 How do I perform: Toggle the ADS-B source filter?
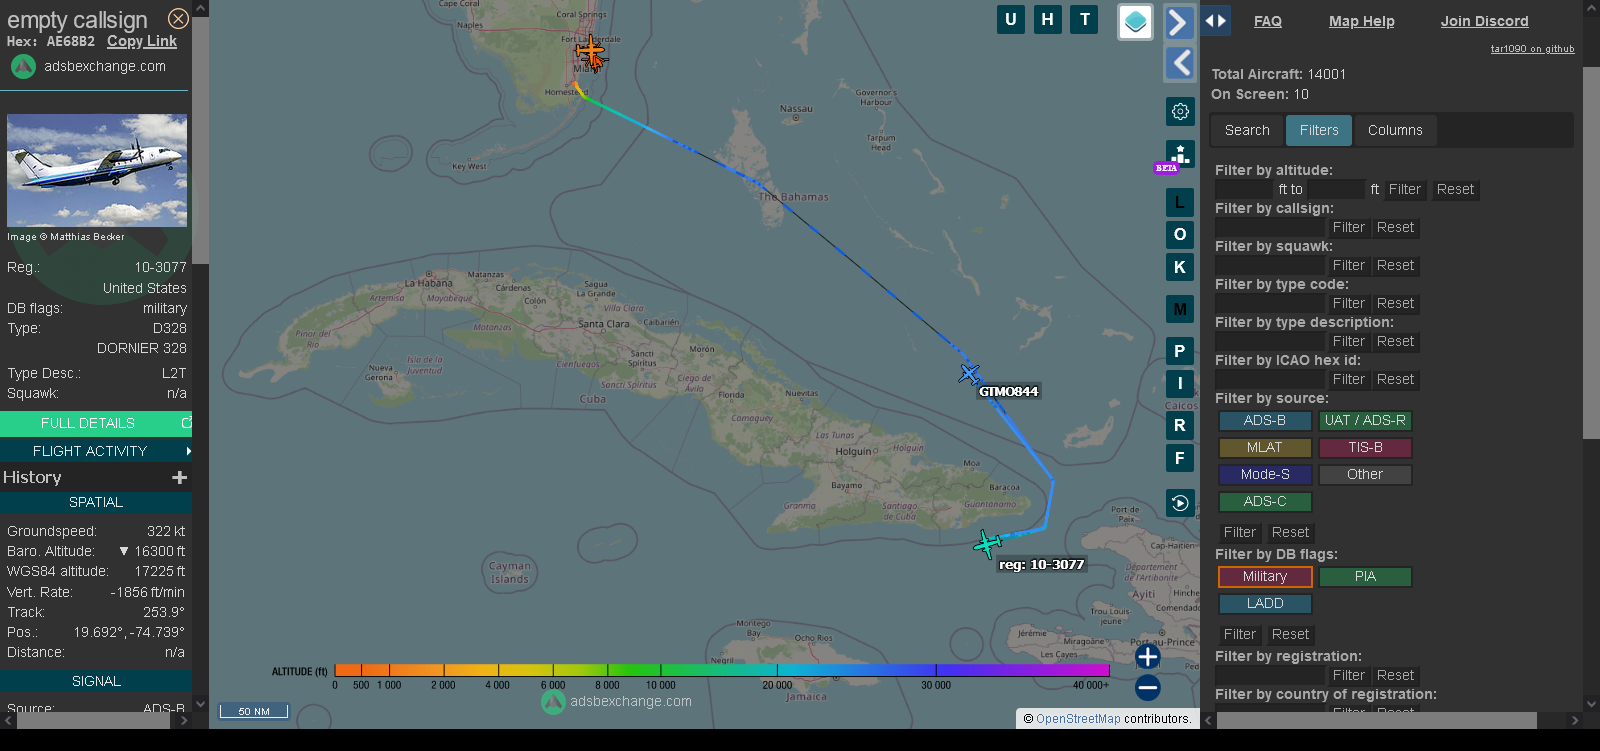click(x=1265, y=421)
